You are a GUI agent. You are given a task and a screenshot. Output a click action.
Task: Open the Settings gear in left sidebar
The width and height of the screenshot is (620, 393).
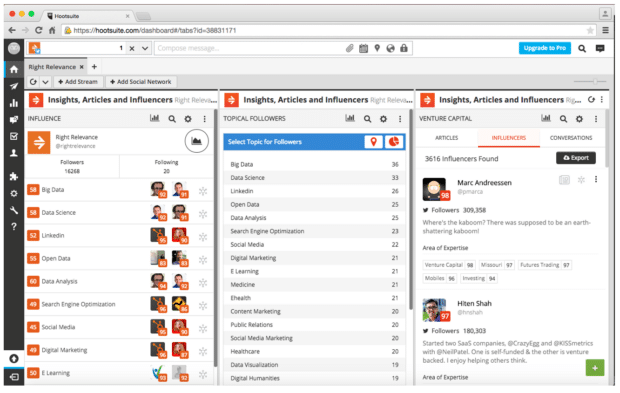pyautogui.click(x=14, y=193)
